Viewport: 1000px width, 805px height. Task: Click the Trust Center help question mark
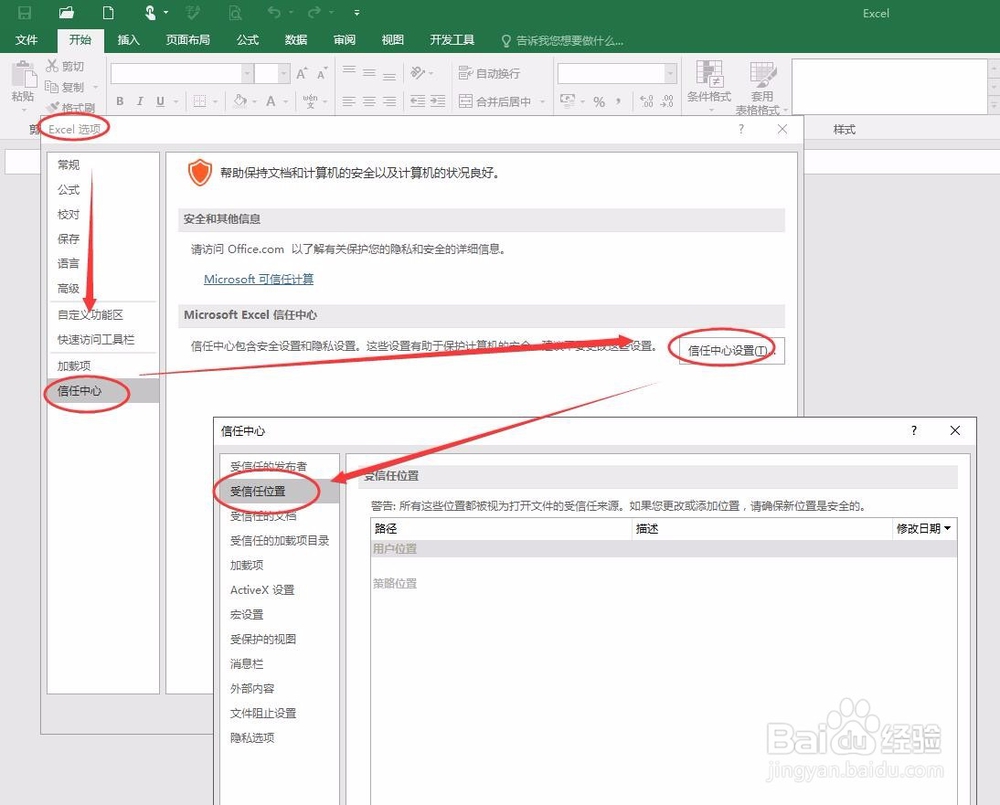click(914, 431)
